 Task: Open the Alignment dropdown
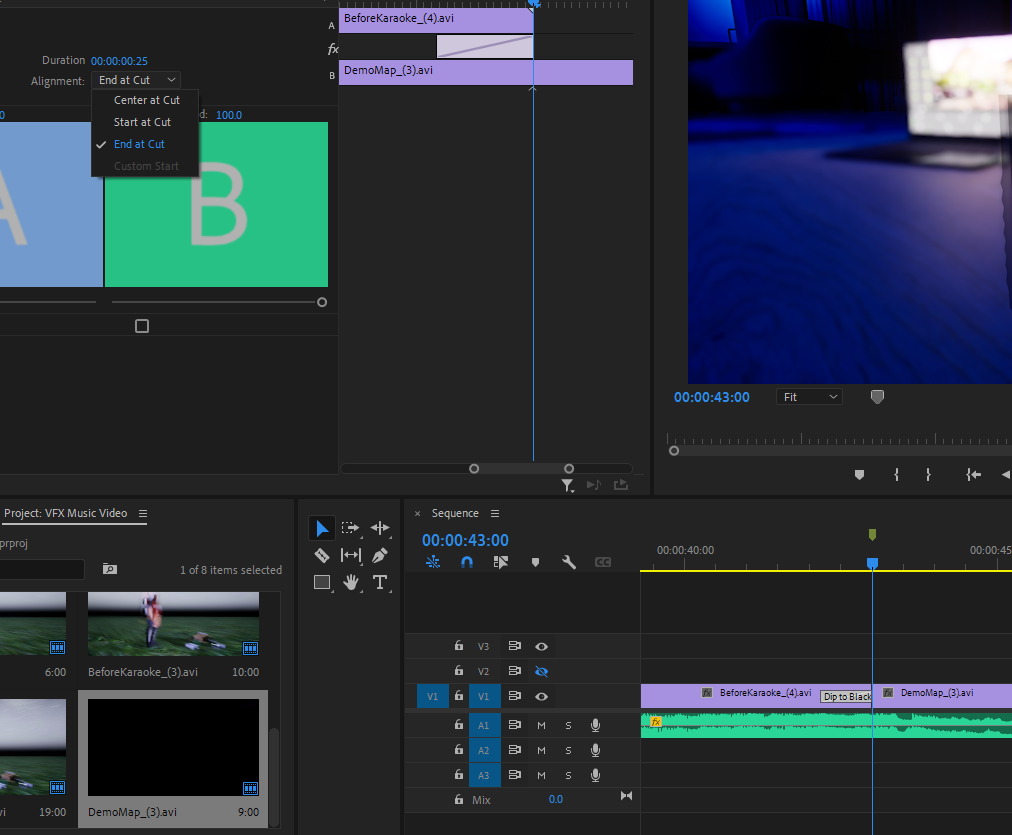[x=136, y=80]
